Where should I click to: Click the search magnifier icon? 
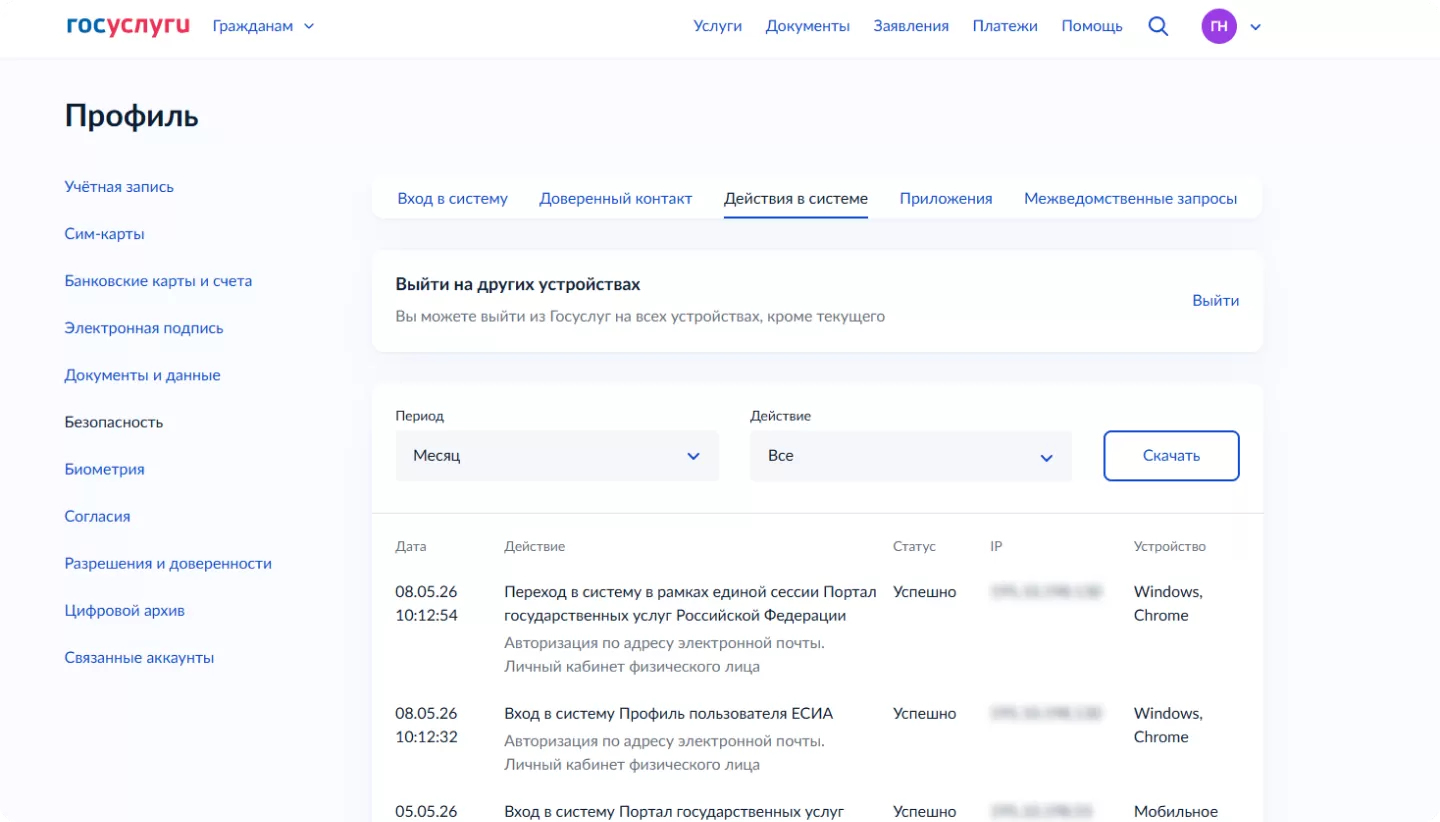coord(1158,26)
